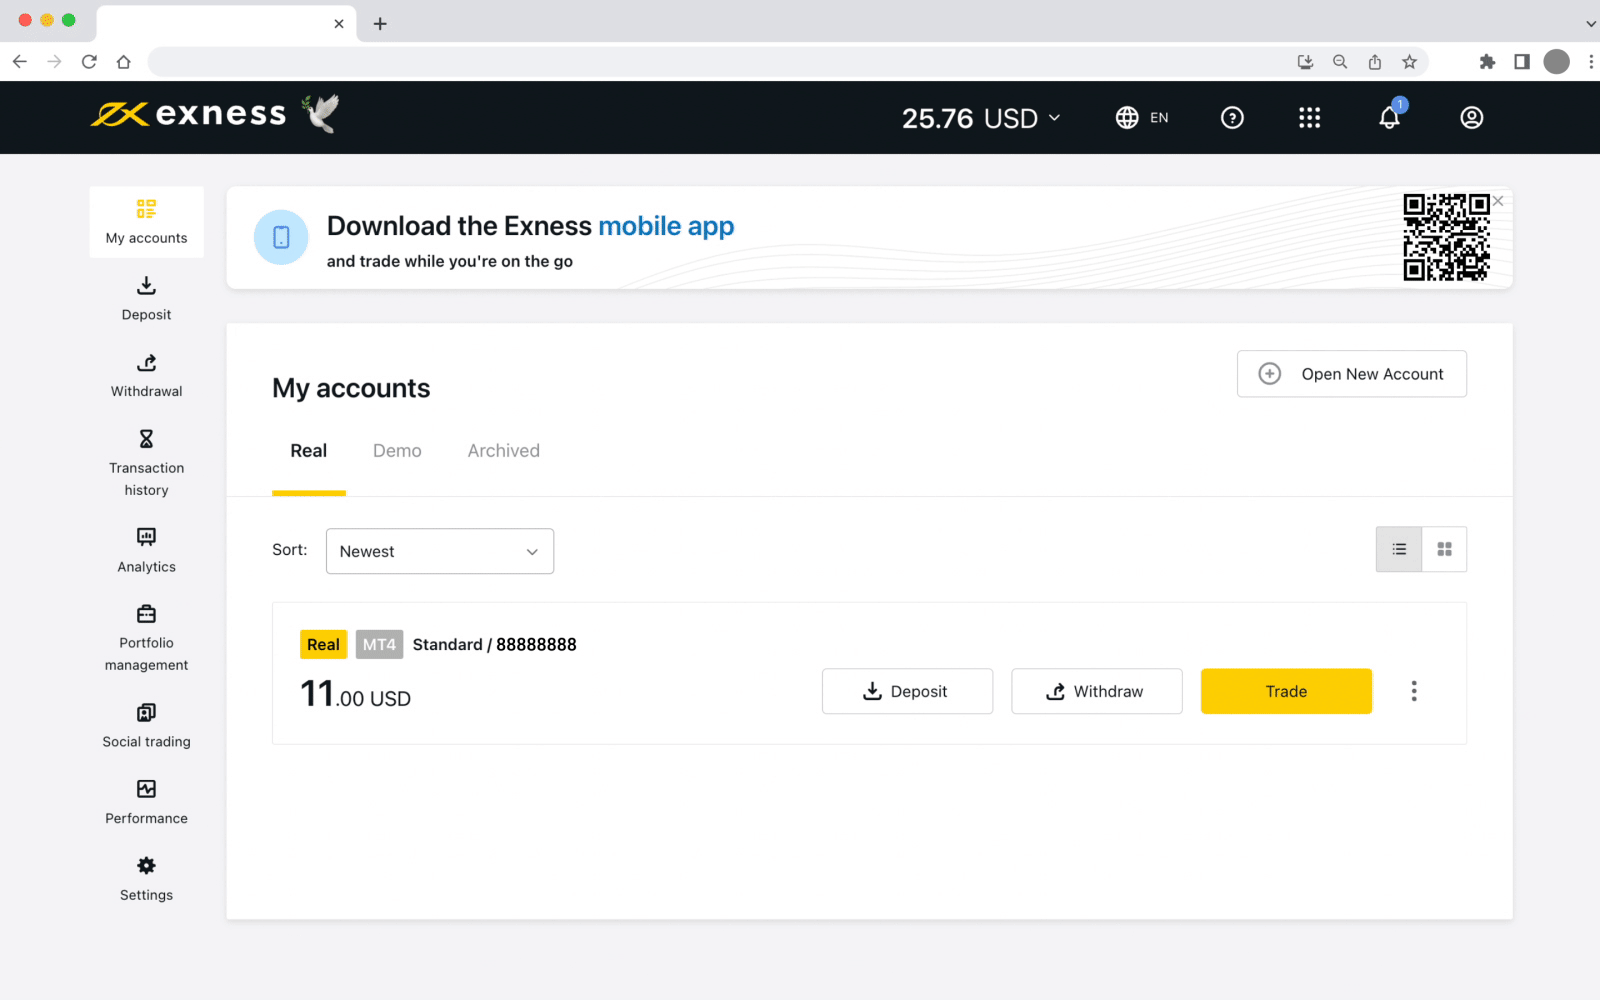Open Social trading in sidebar
The height and width of the screenshot is (1000, 1600).
[146, 725]
